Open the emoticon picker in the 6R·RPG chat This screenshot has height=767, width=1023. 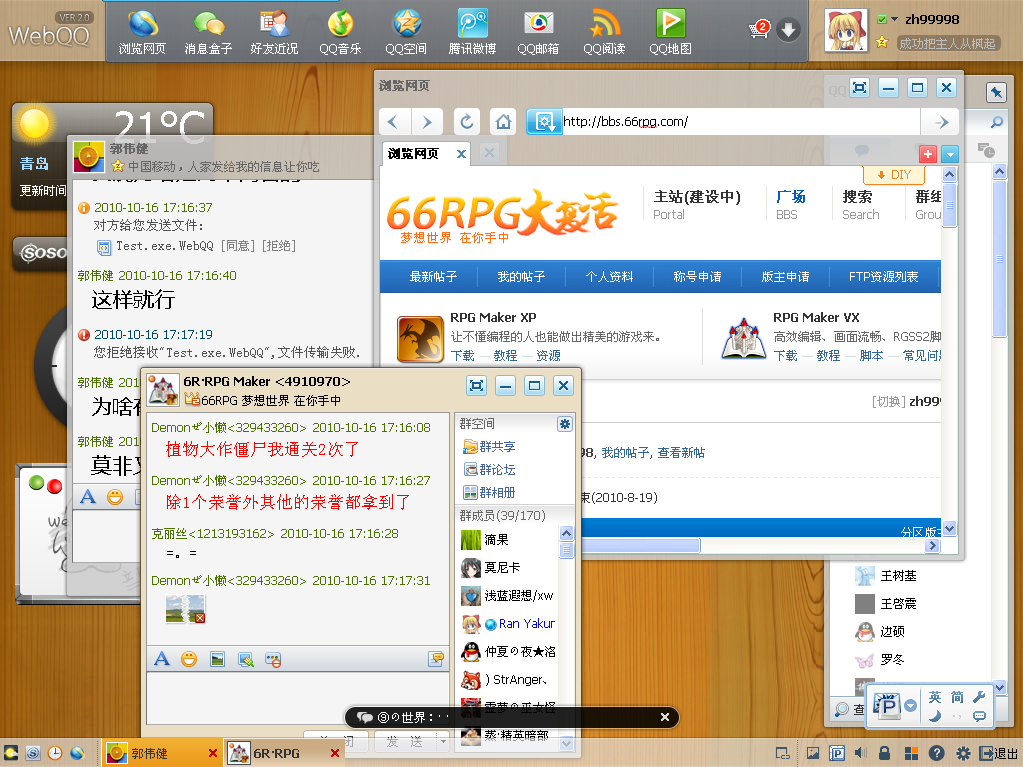tap(189, 659)
